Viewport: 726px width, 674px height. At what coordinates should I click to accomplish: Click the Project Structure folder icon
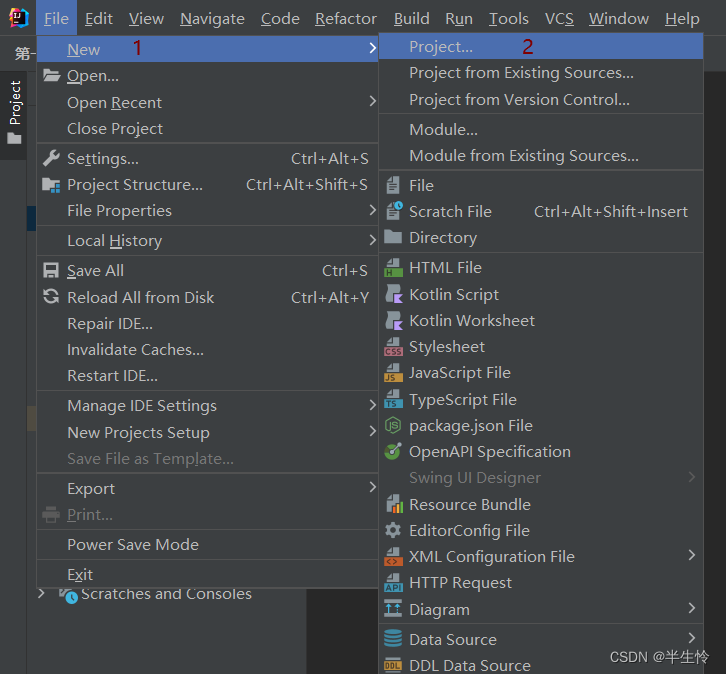click(51, 185)
